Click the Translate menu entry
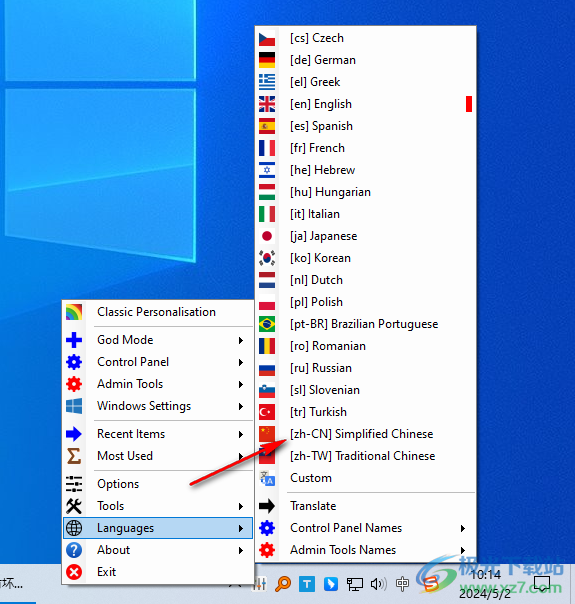Screen dimensions: 575x604 tap(365, 506)
